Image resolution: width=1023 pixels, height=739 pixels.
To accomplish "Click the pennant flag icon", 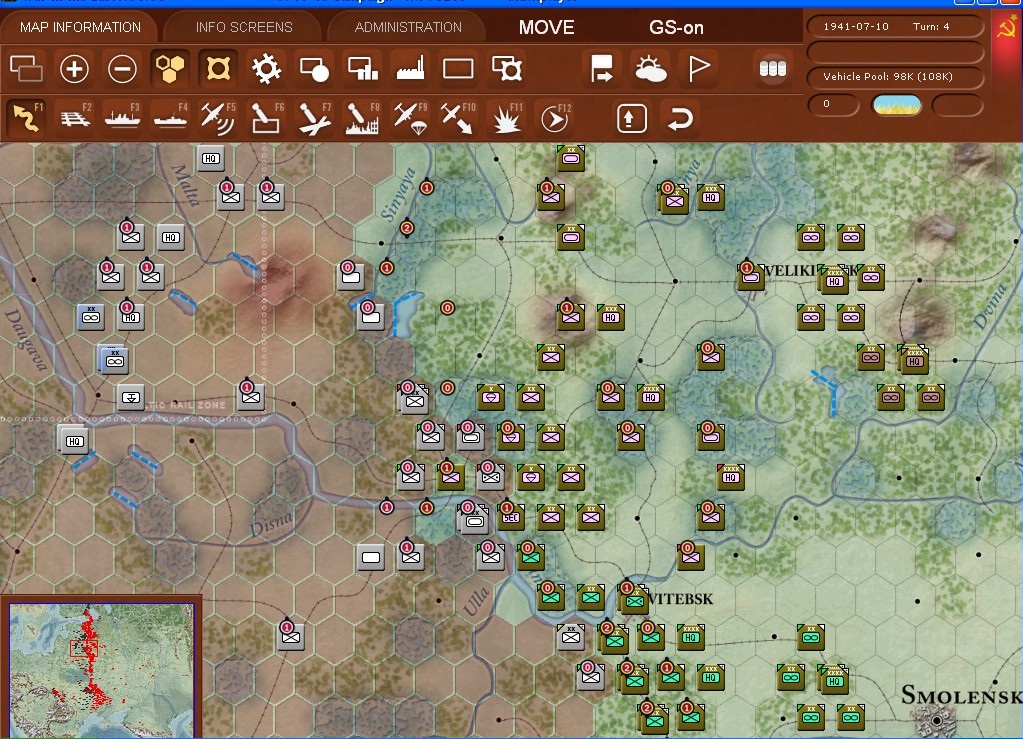I will point(699,68).
